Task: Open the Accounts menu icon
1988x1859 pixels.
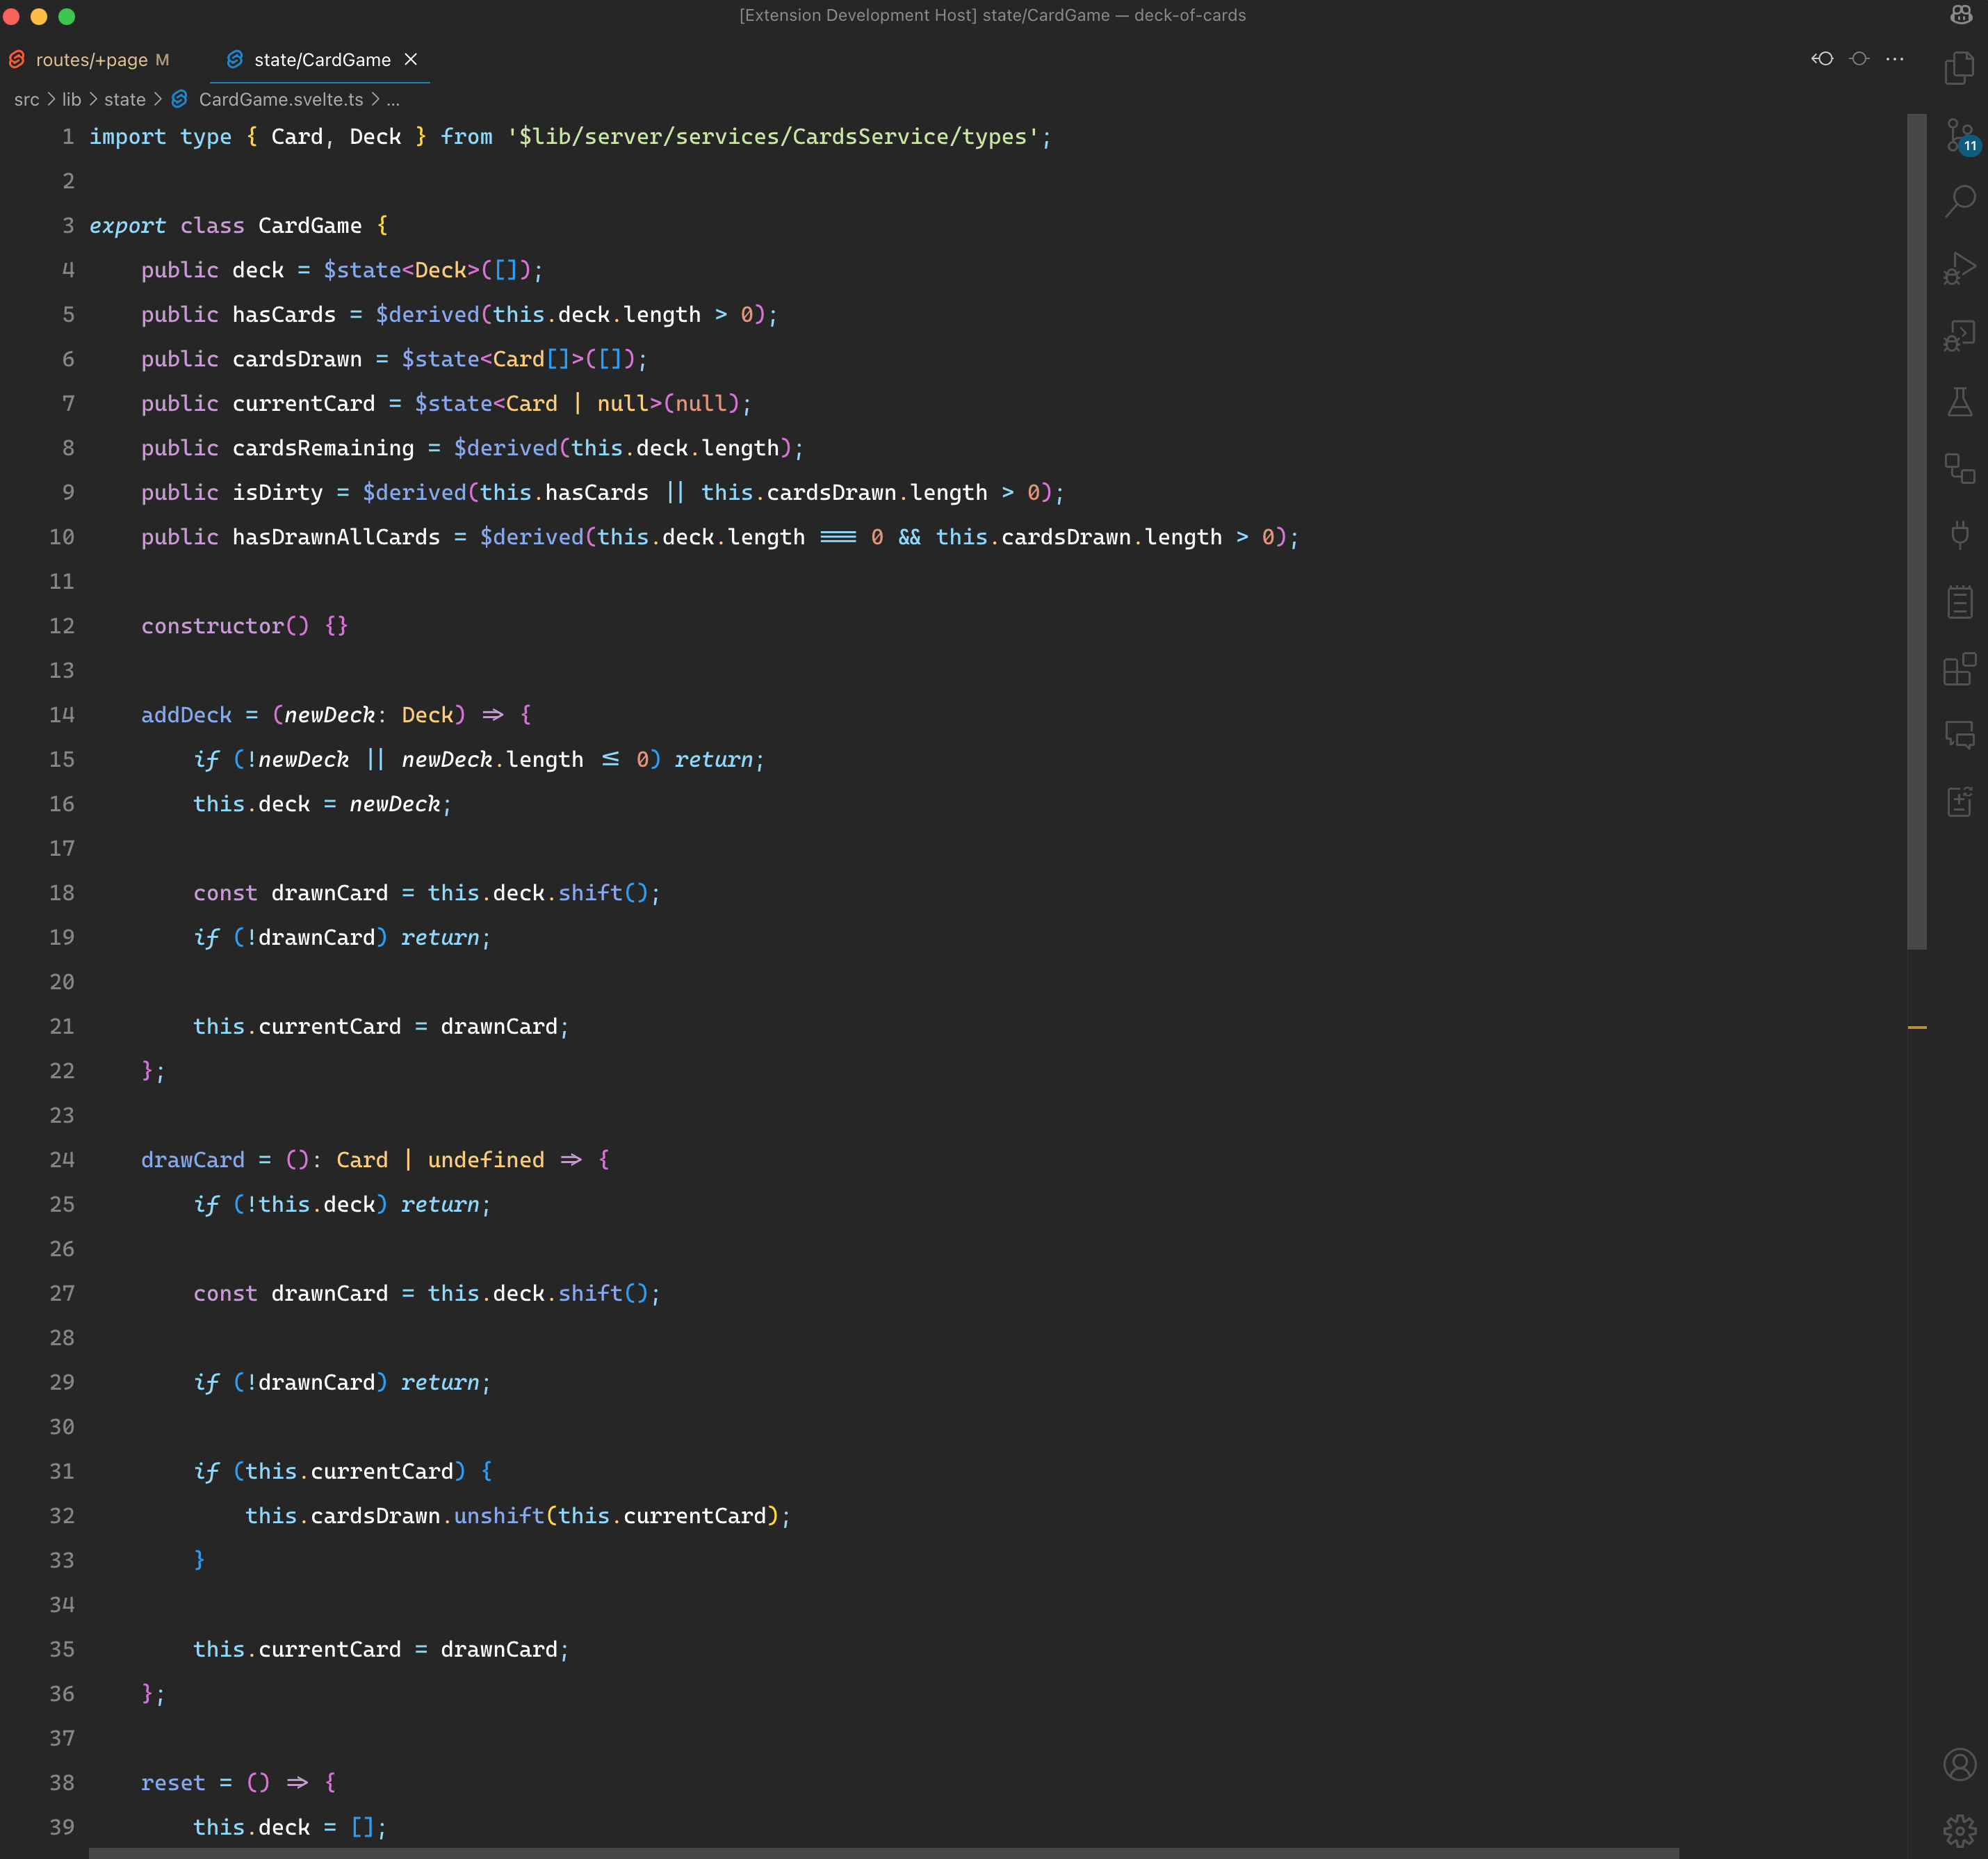Action: point(1959,1764)
